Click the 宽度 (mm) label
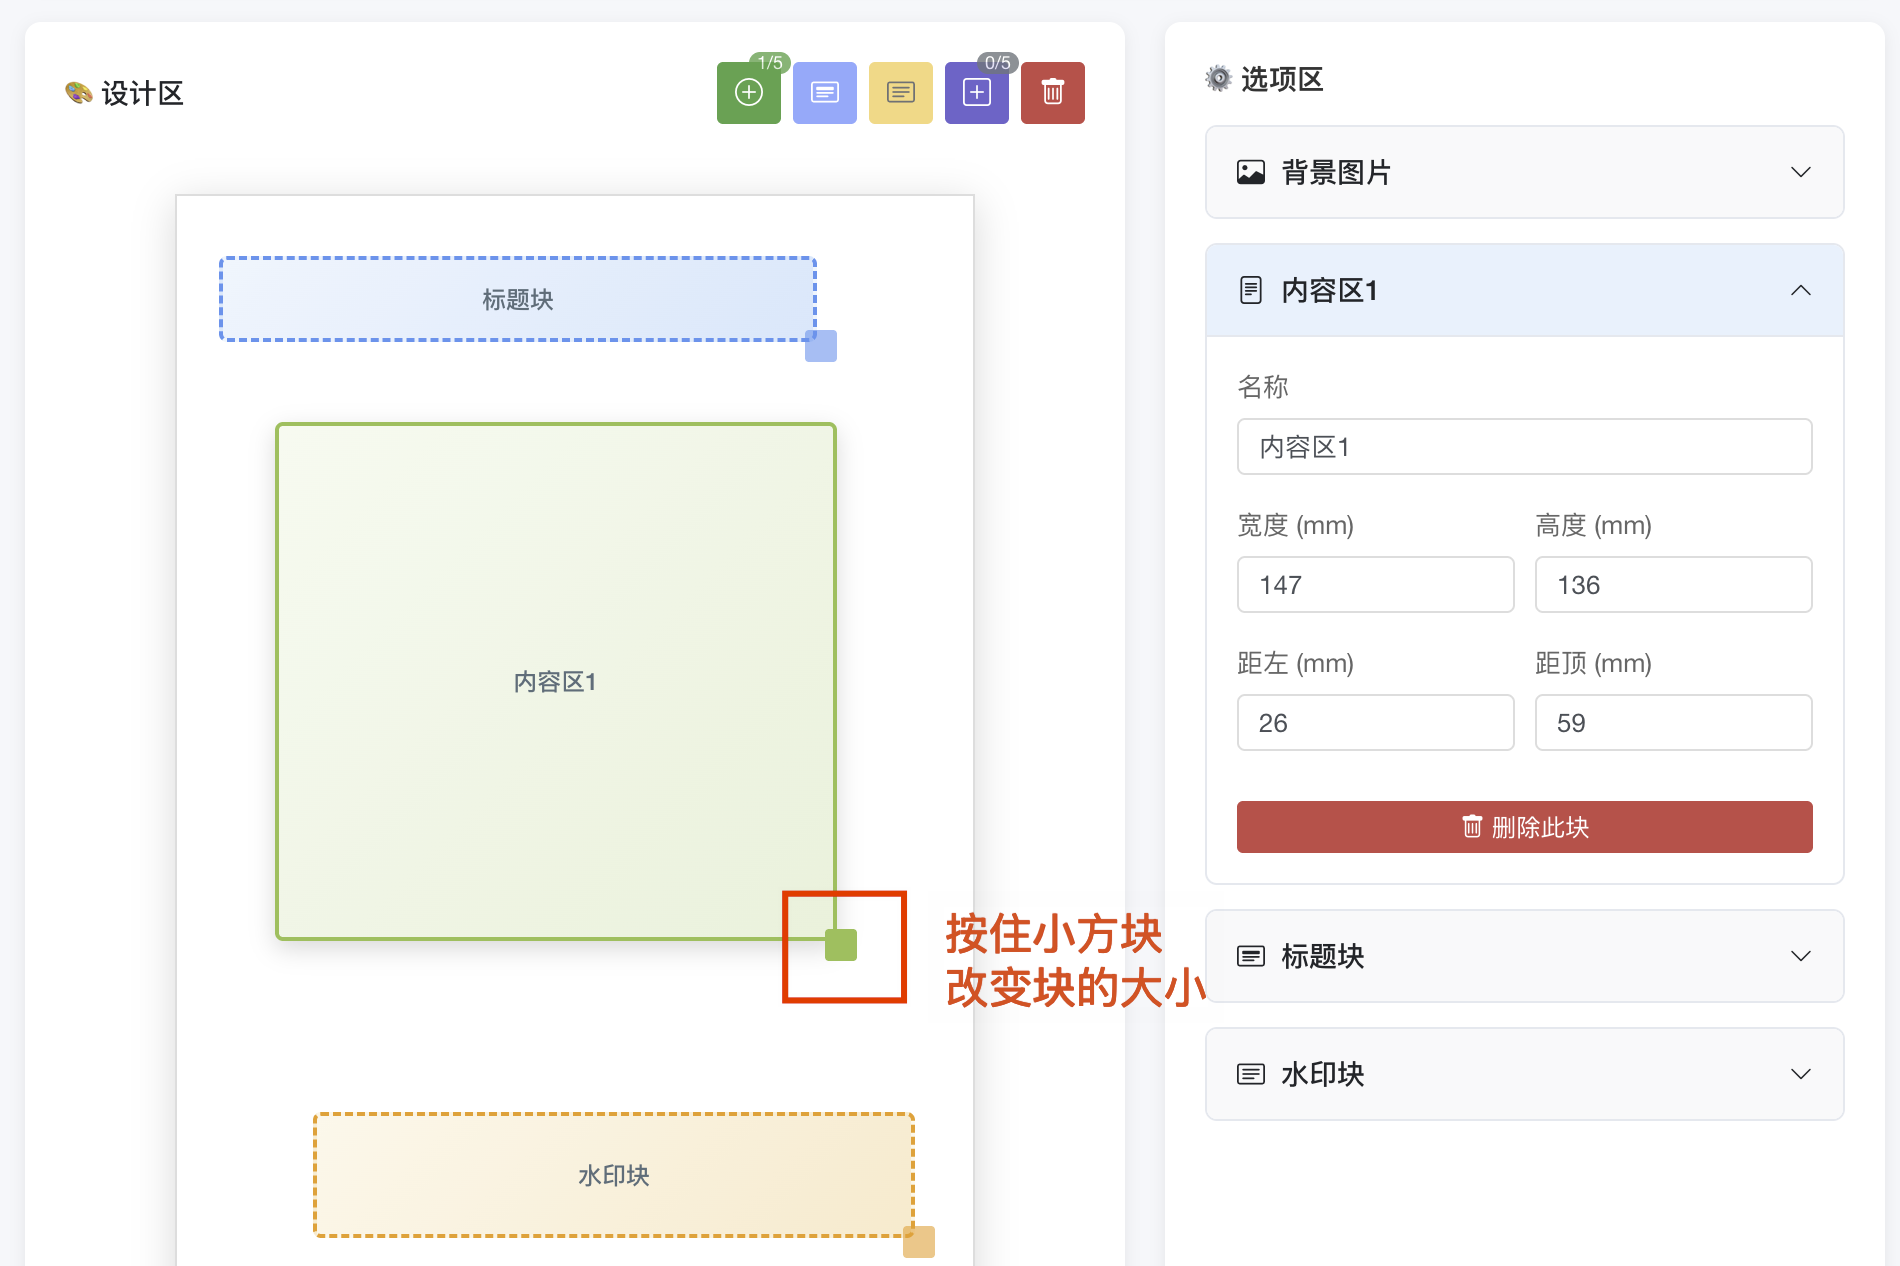 point(1295,525)
